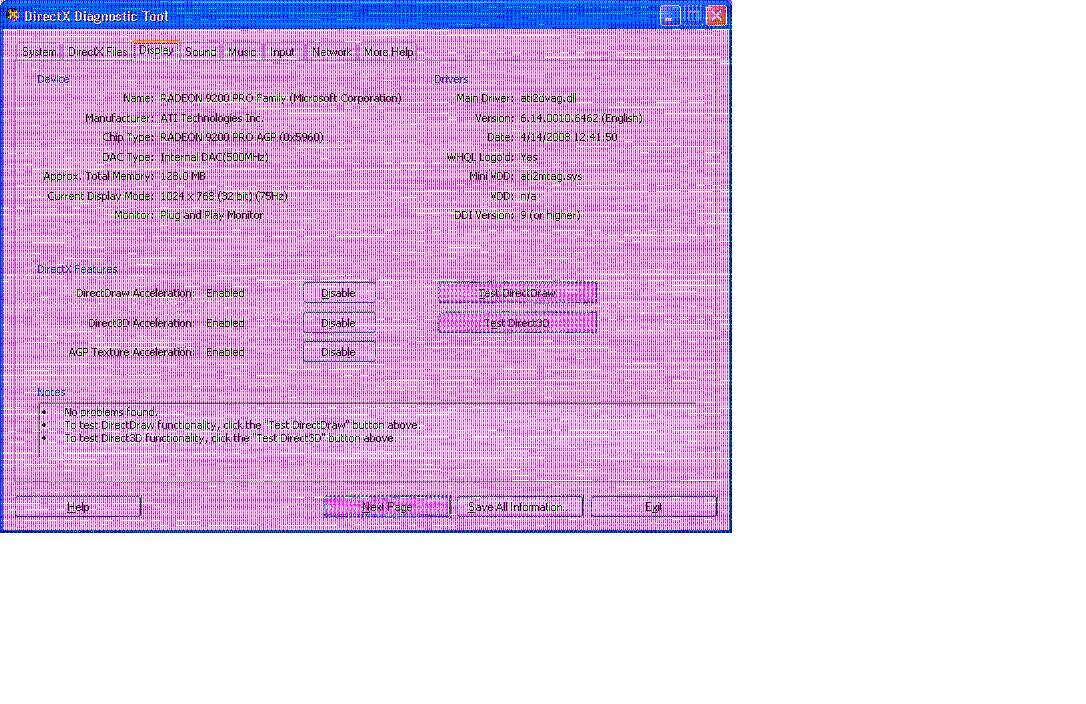Click the ati2dvag.dll main driver value

coord(548,98)
